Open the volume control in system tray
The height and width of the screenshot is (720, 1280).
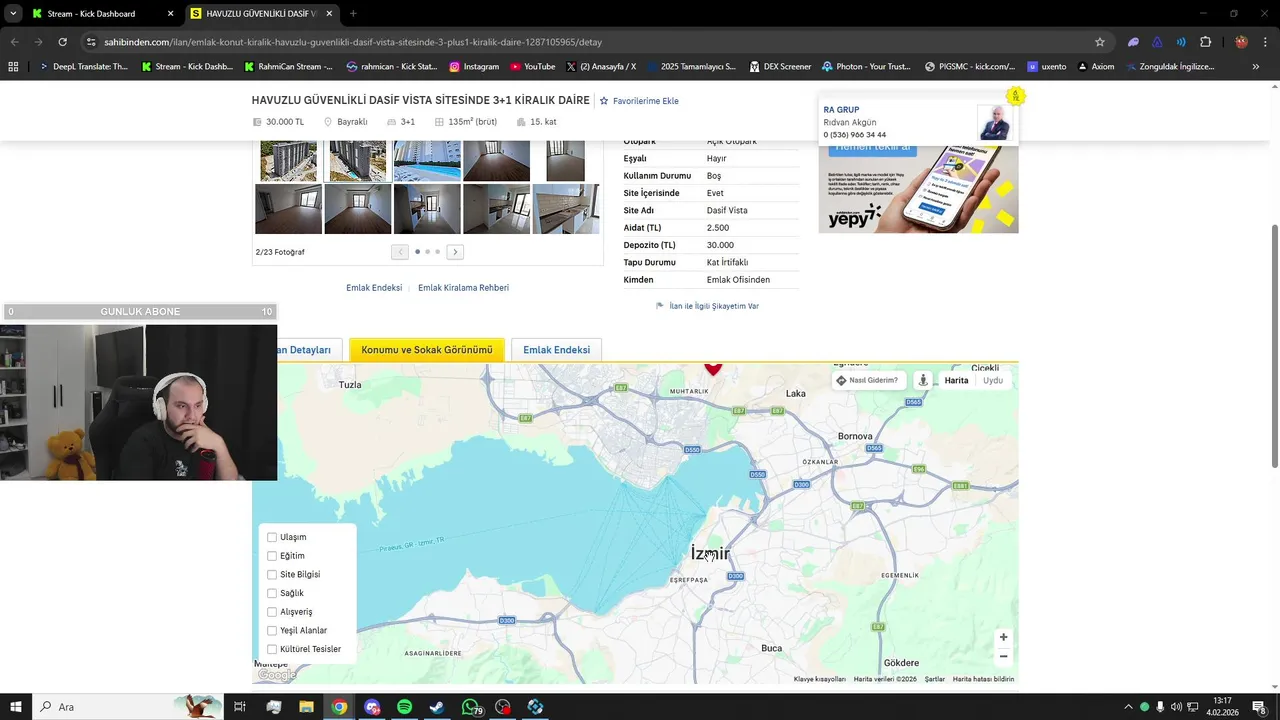click(1176, 707)
